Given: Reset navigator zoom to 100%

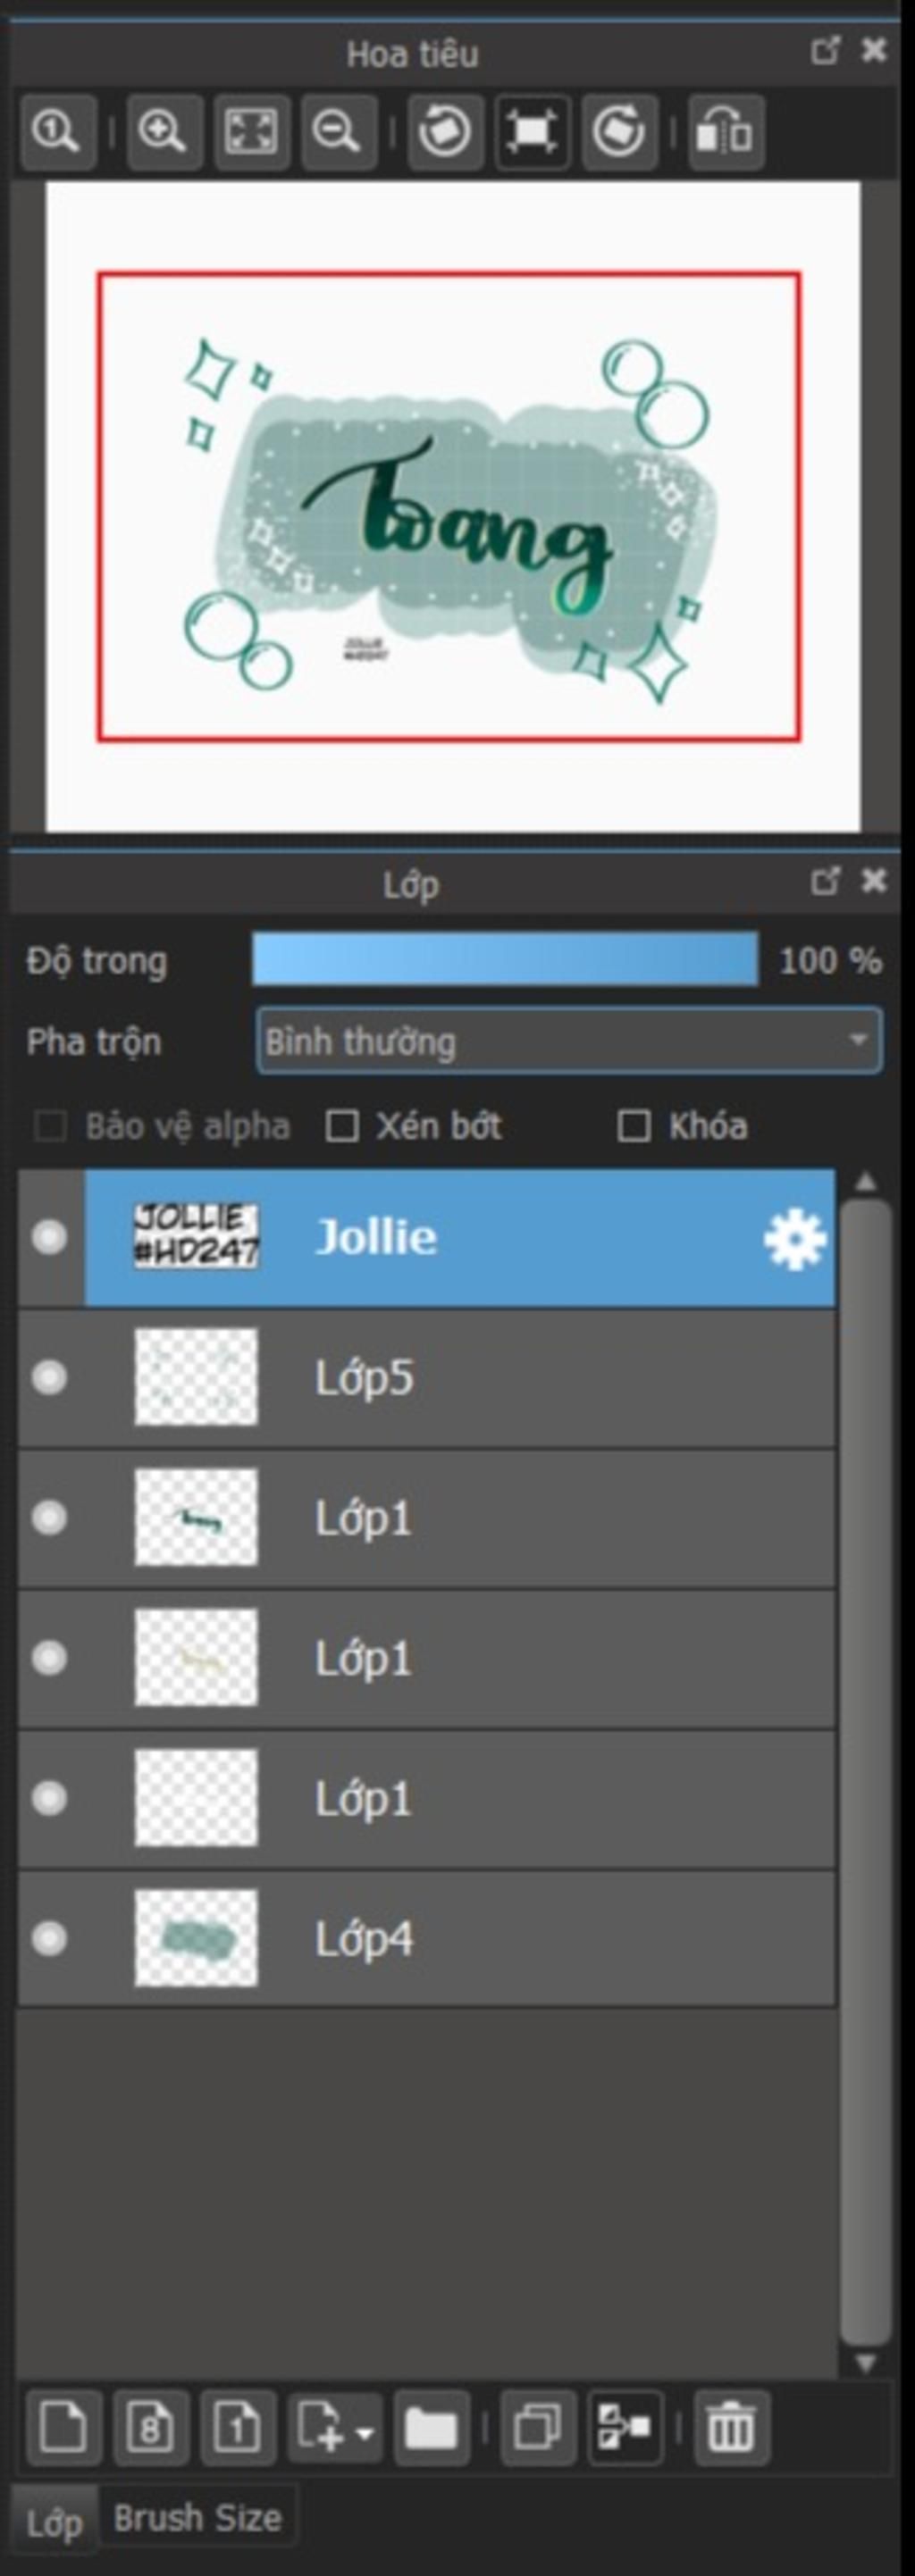Looking at the screenshot, I should tap(57, 132).
